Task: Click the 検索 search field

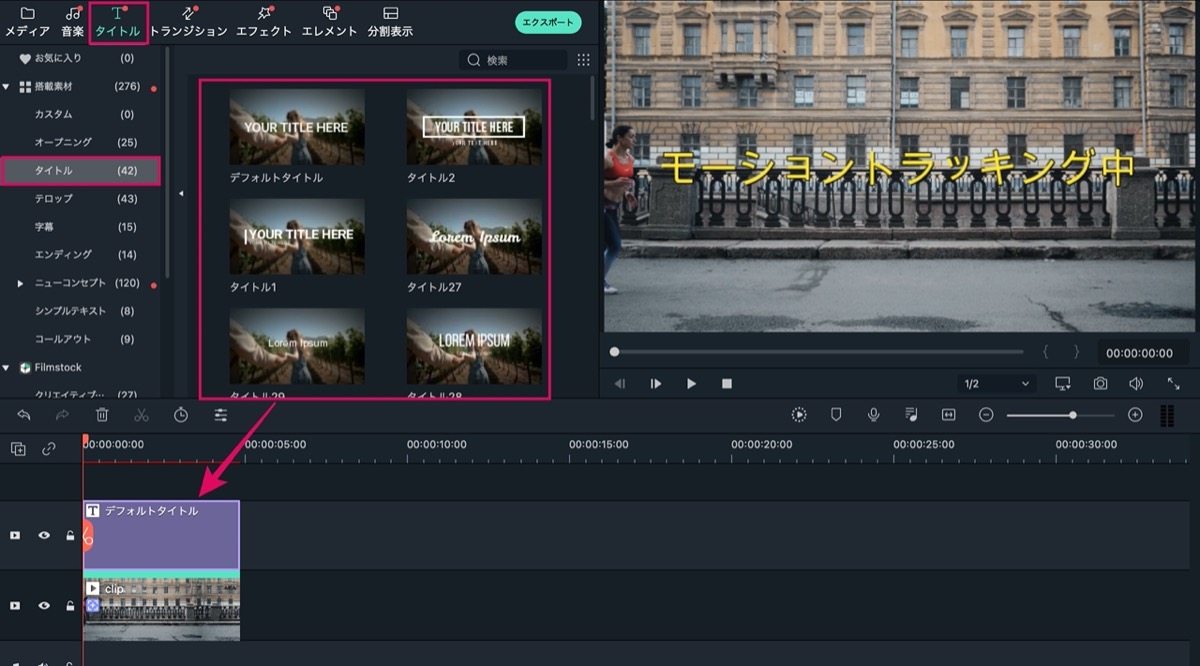Action: pos(513,60)
